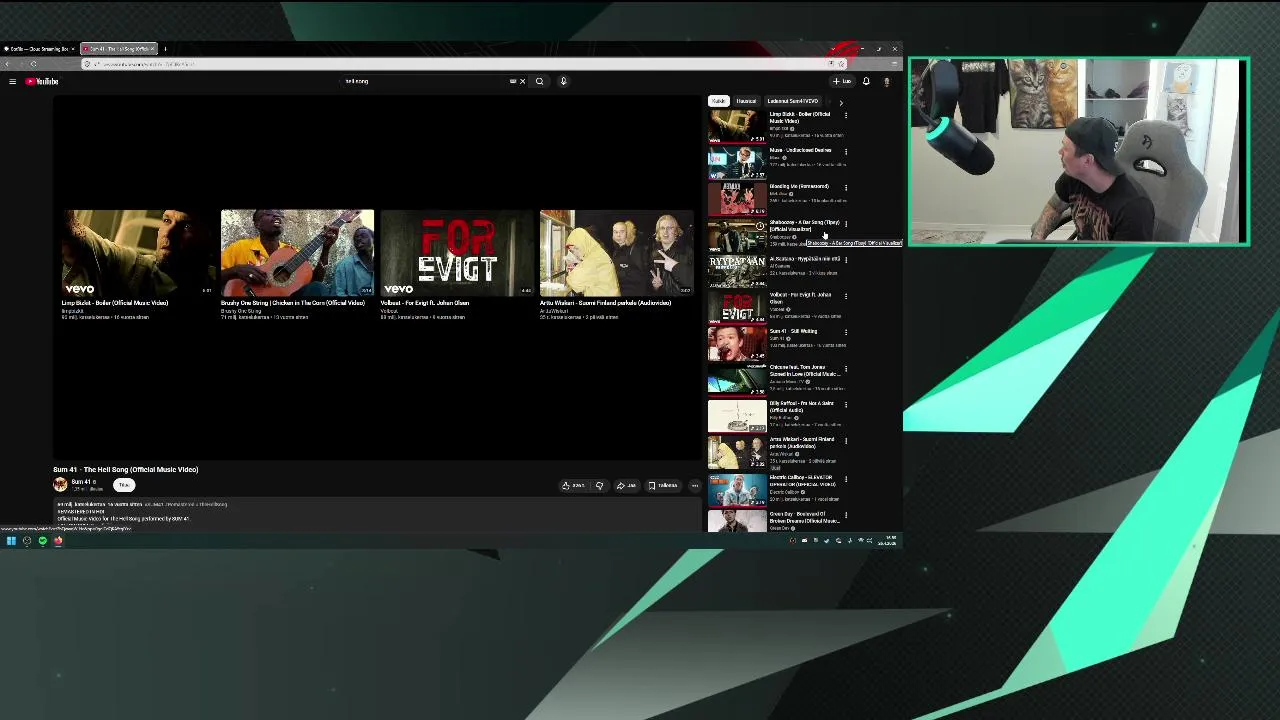The height and width of the screenshot is (720, 1280).
Task: Open a new browser tab
Action: click(165, 48)
